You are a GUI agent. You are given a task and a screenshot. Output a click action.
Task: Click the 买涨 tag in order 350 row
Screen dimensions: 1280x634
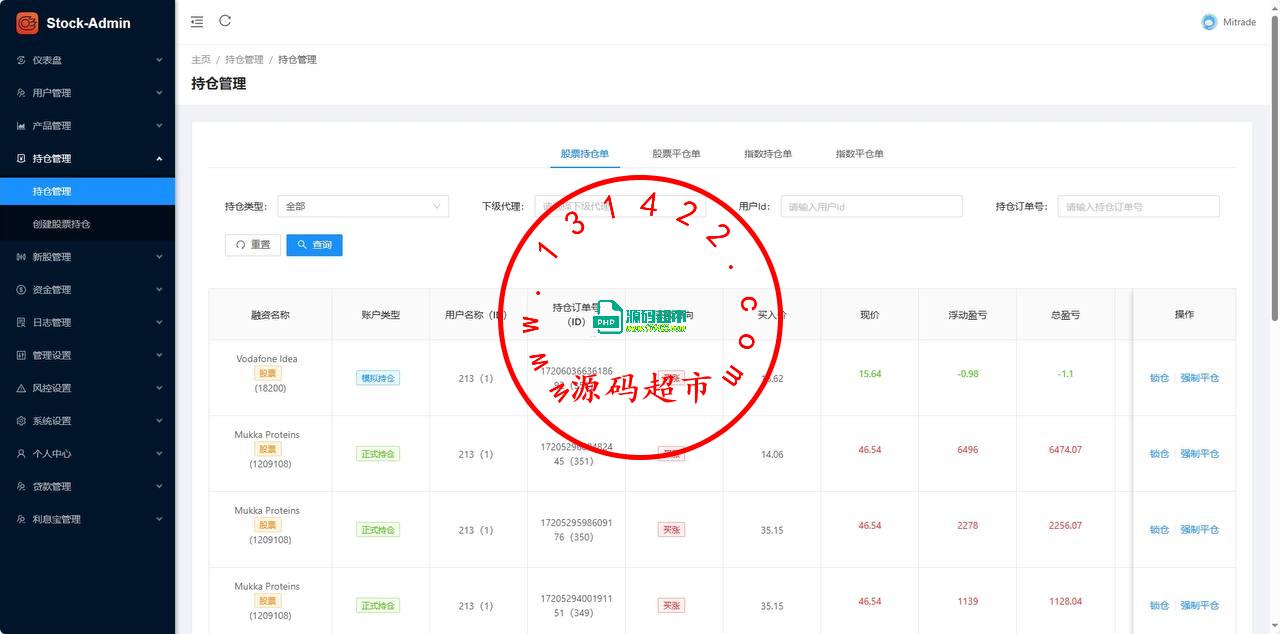671,530
